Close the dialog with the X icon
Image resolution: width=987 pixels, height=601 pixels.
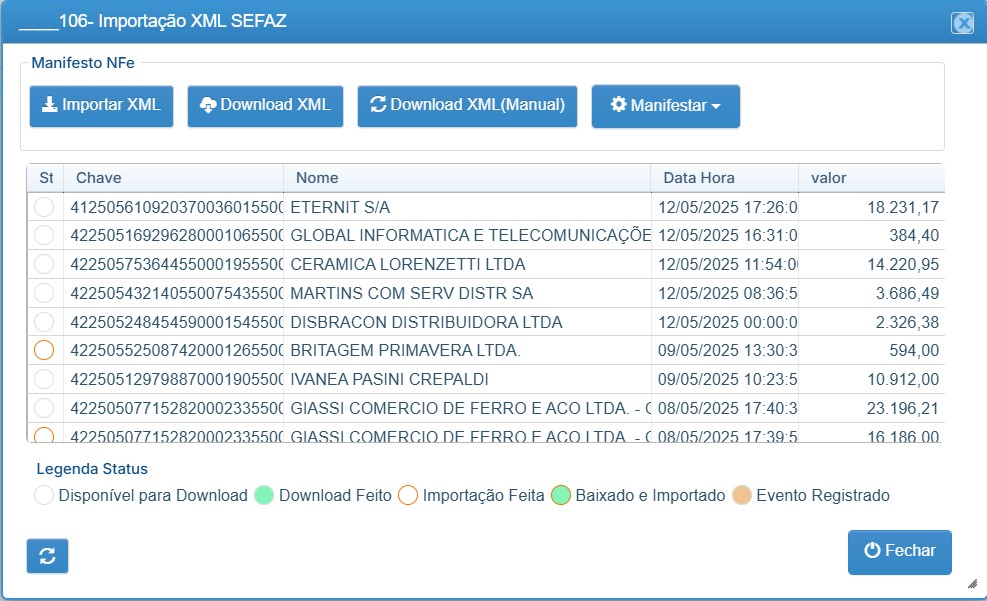pyautogui.click(x=962, y=23)
